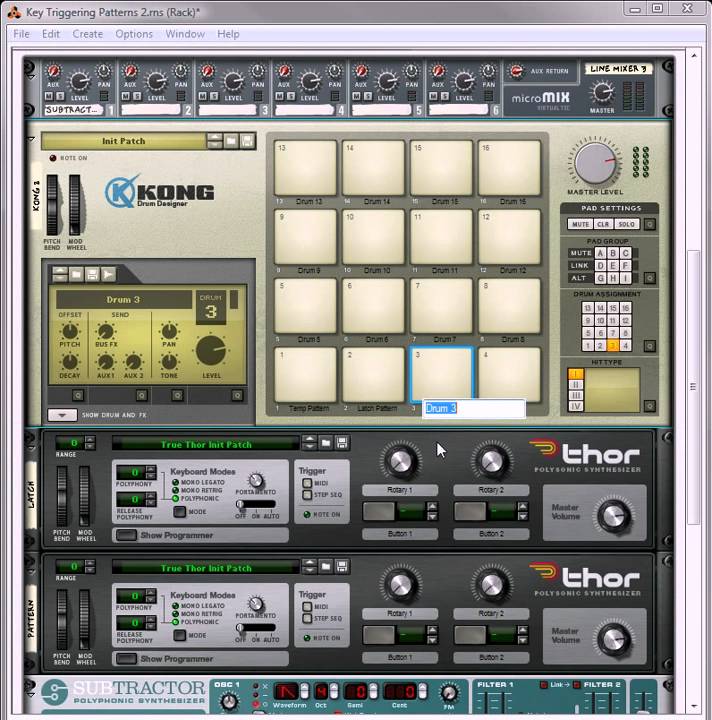Select Hit Type IV

pos(576,406)
